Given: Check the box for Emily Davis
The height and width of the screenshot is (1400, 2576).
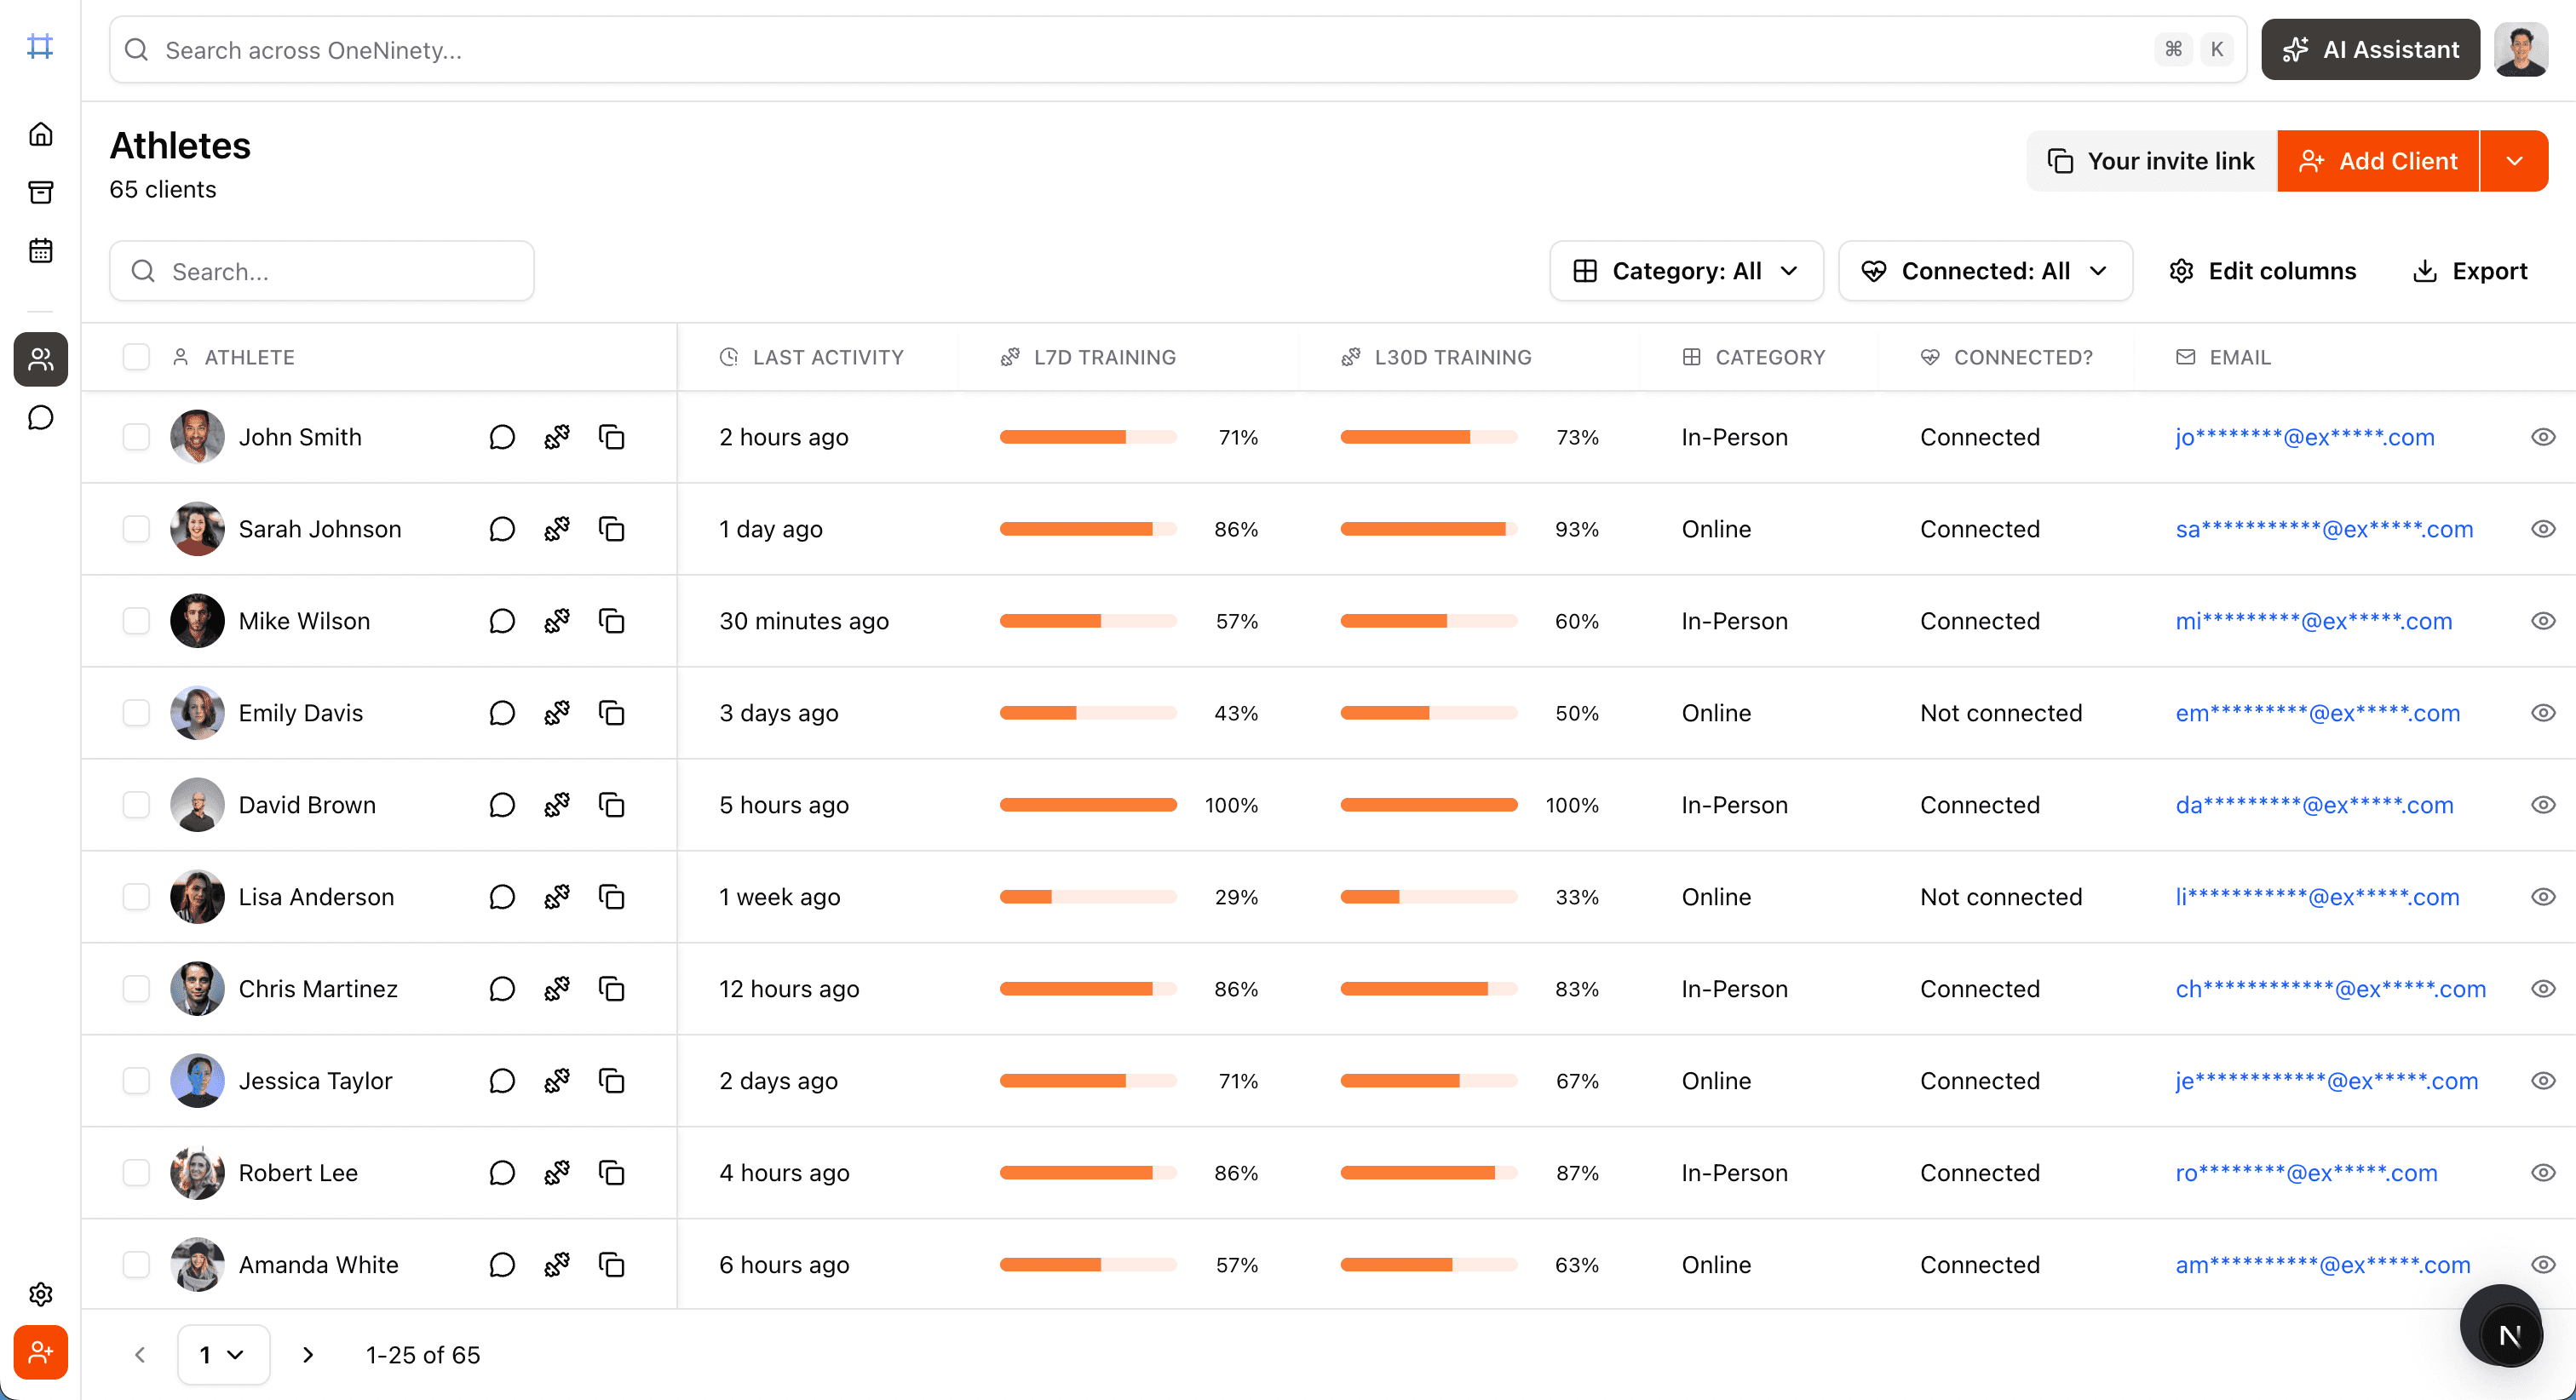Looking at the screenshot, I should (x=136, y=713).
